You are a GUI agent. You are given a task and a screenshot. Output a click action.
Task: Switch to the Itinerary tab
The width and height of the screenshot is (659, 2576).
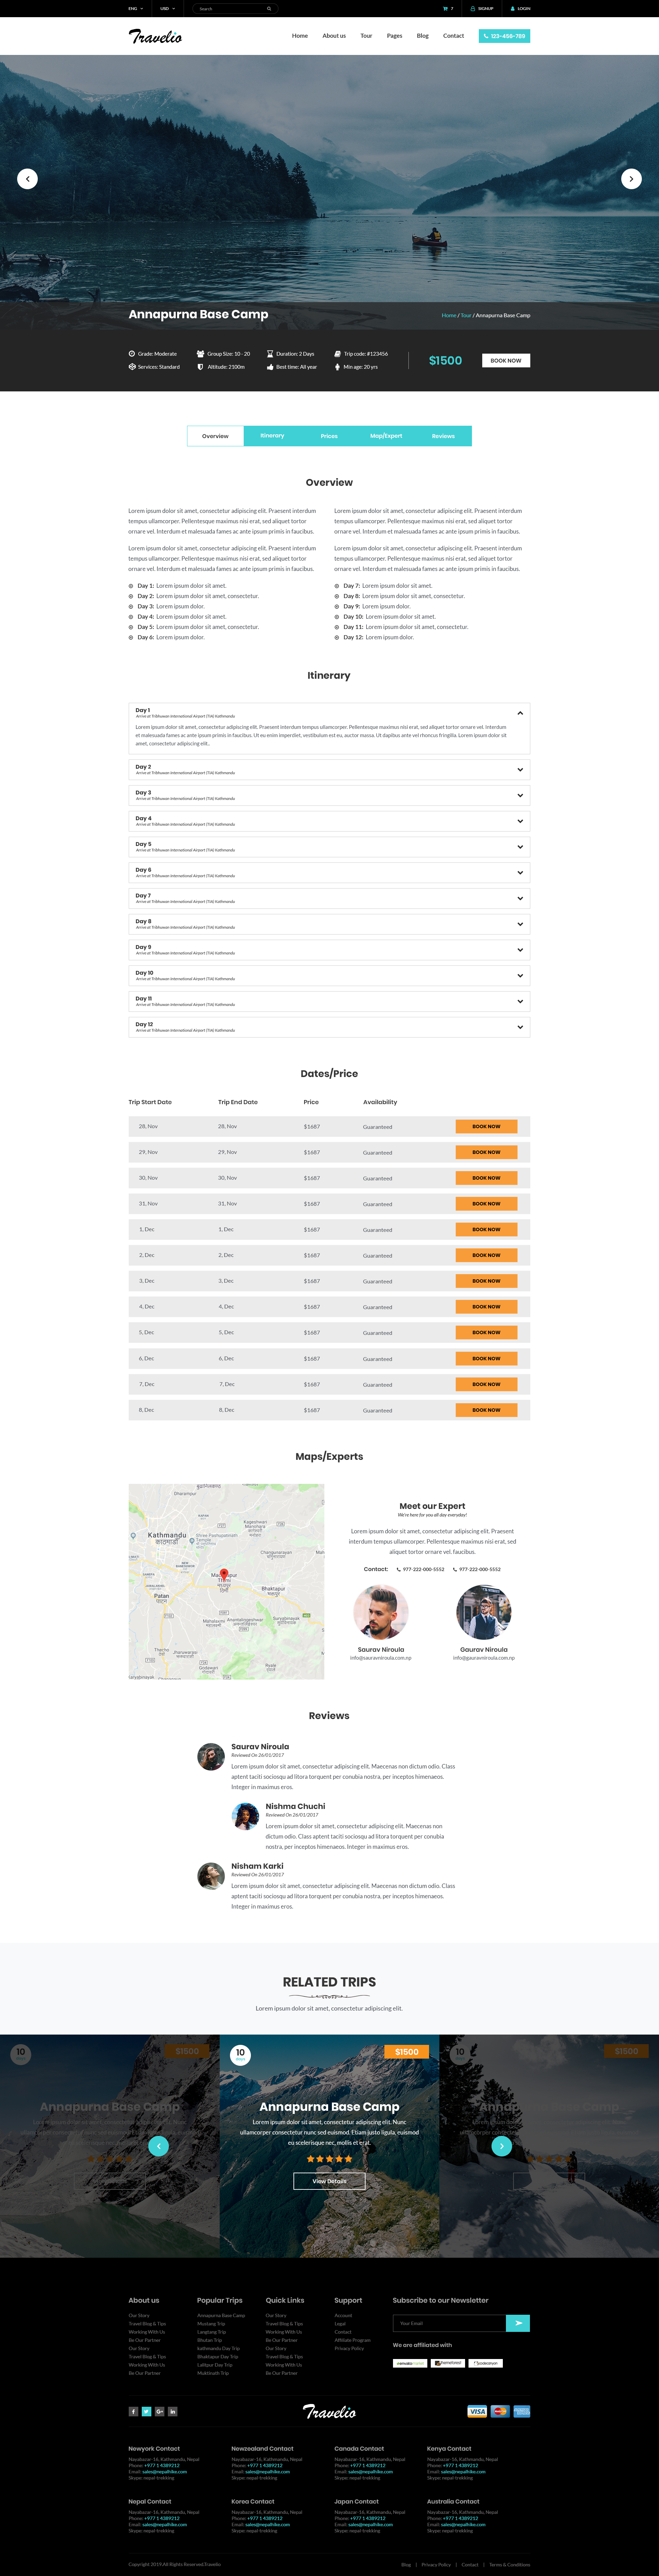272,436
